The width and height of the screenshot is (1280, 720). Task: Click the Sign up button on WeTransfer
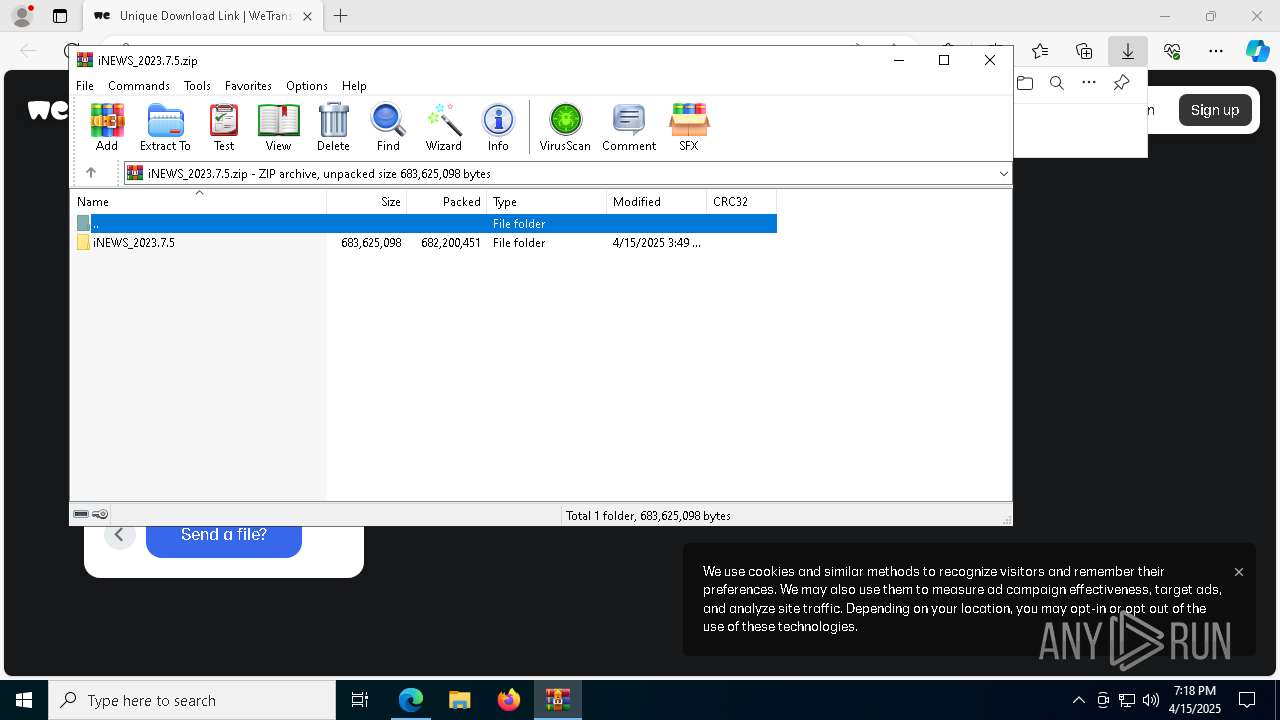(x=1215, y=110)
